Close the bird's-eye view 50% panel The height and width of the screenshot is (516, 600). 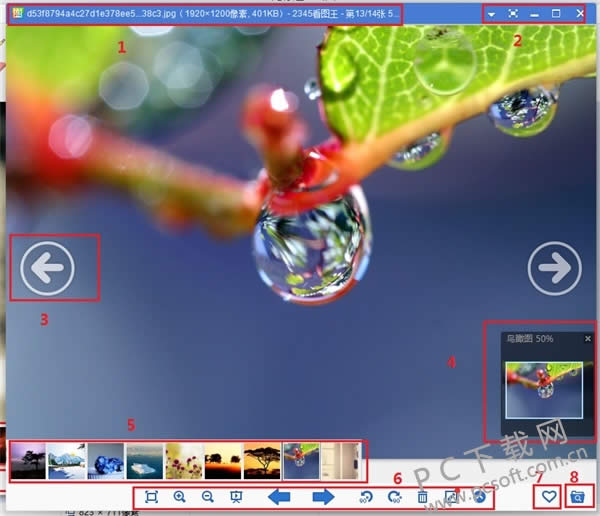click(x=588, y=338)
